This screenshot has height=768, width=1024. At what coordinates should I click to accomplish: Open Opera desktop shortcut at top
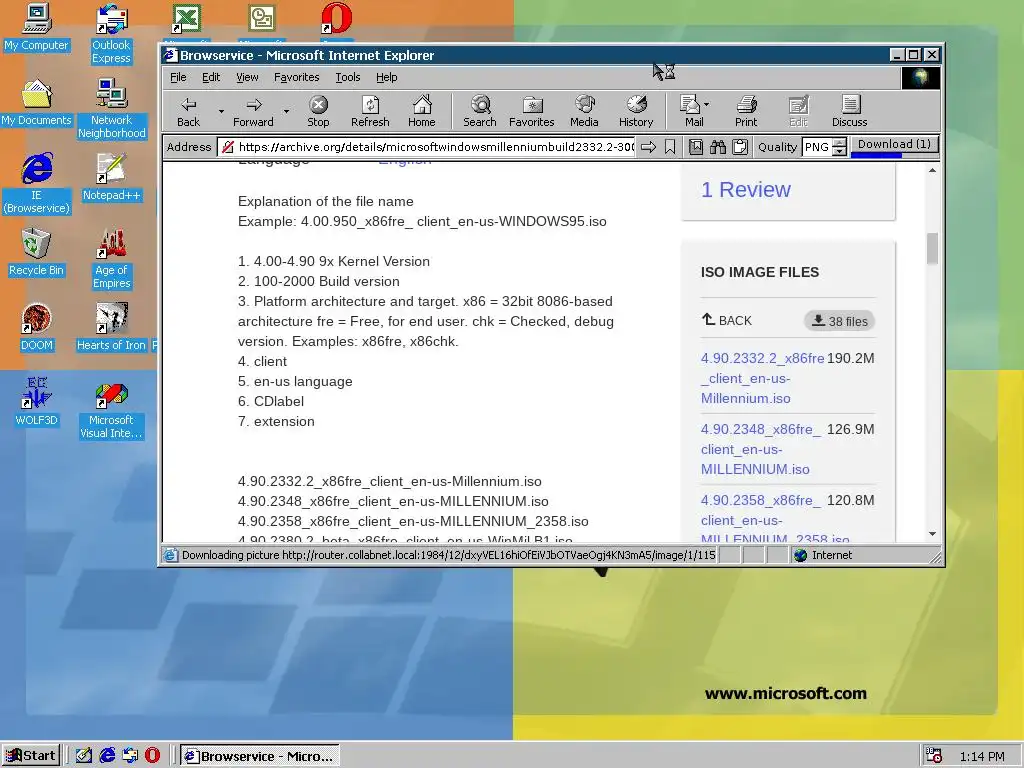336,20
